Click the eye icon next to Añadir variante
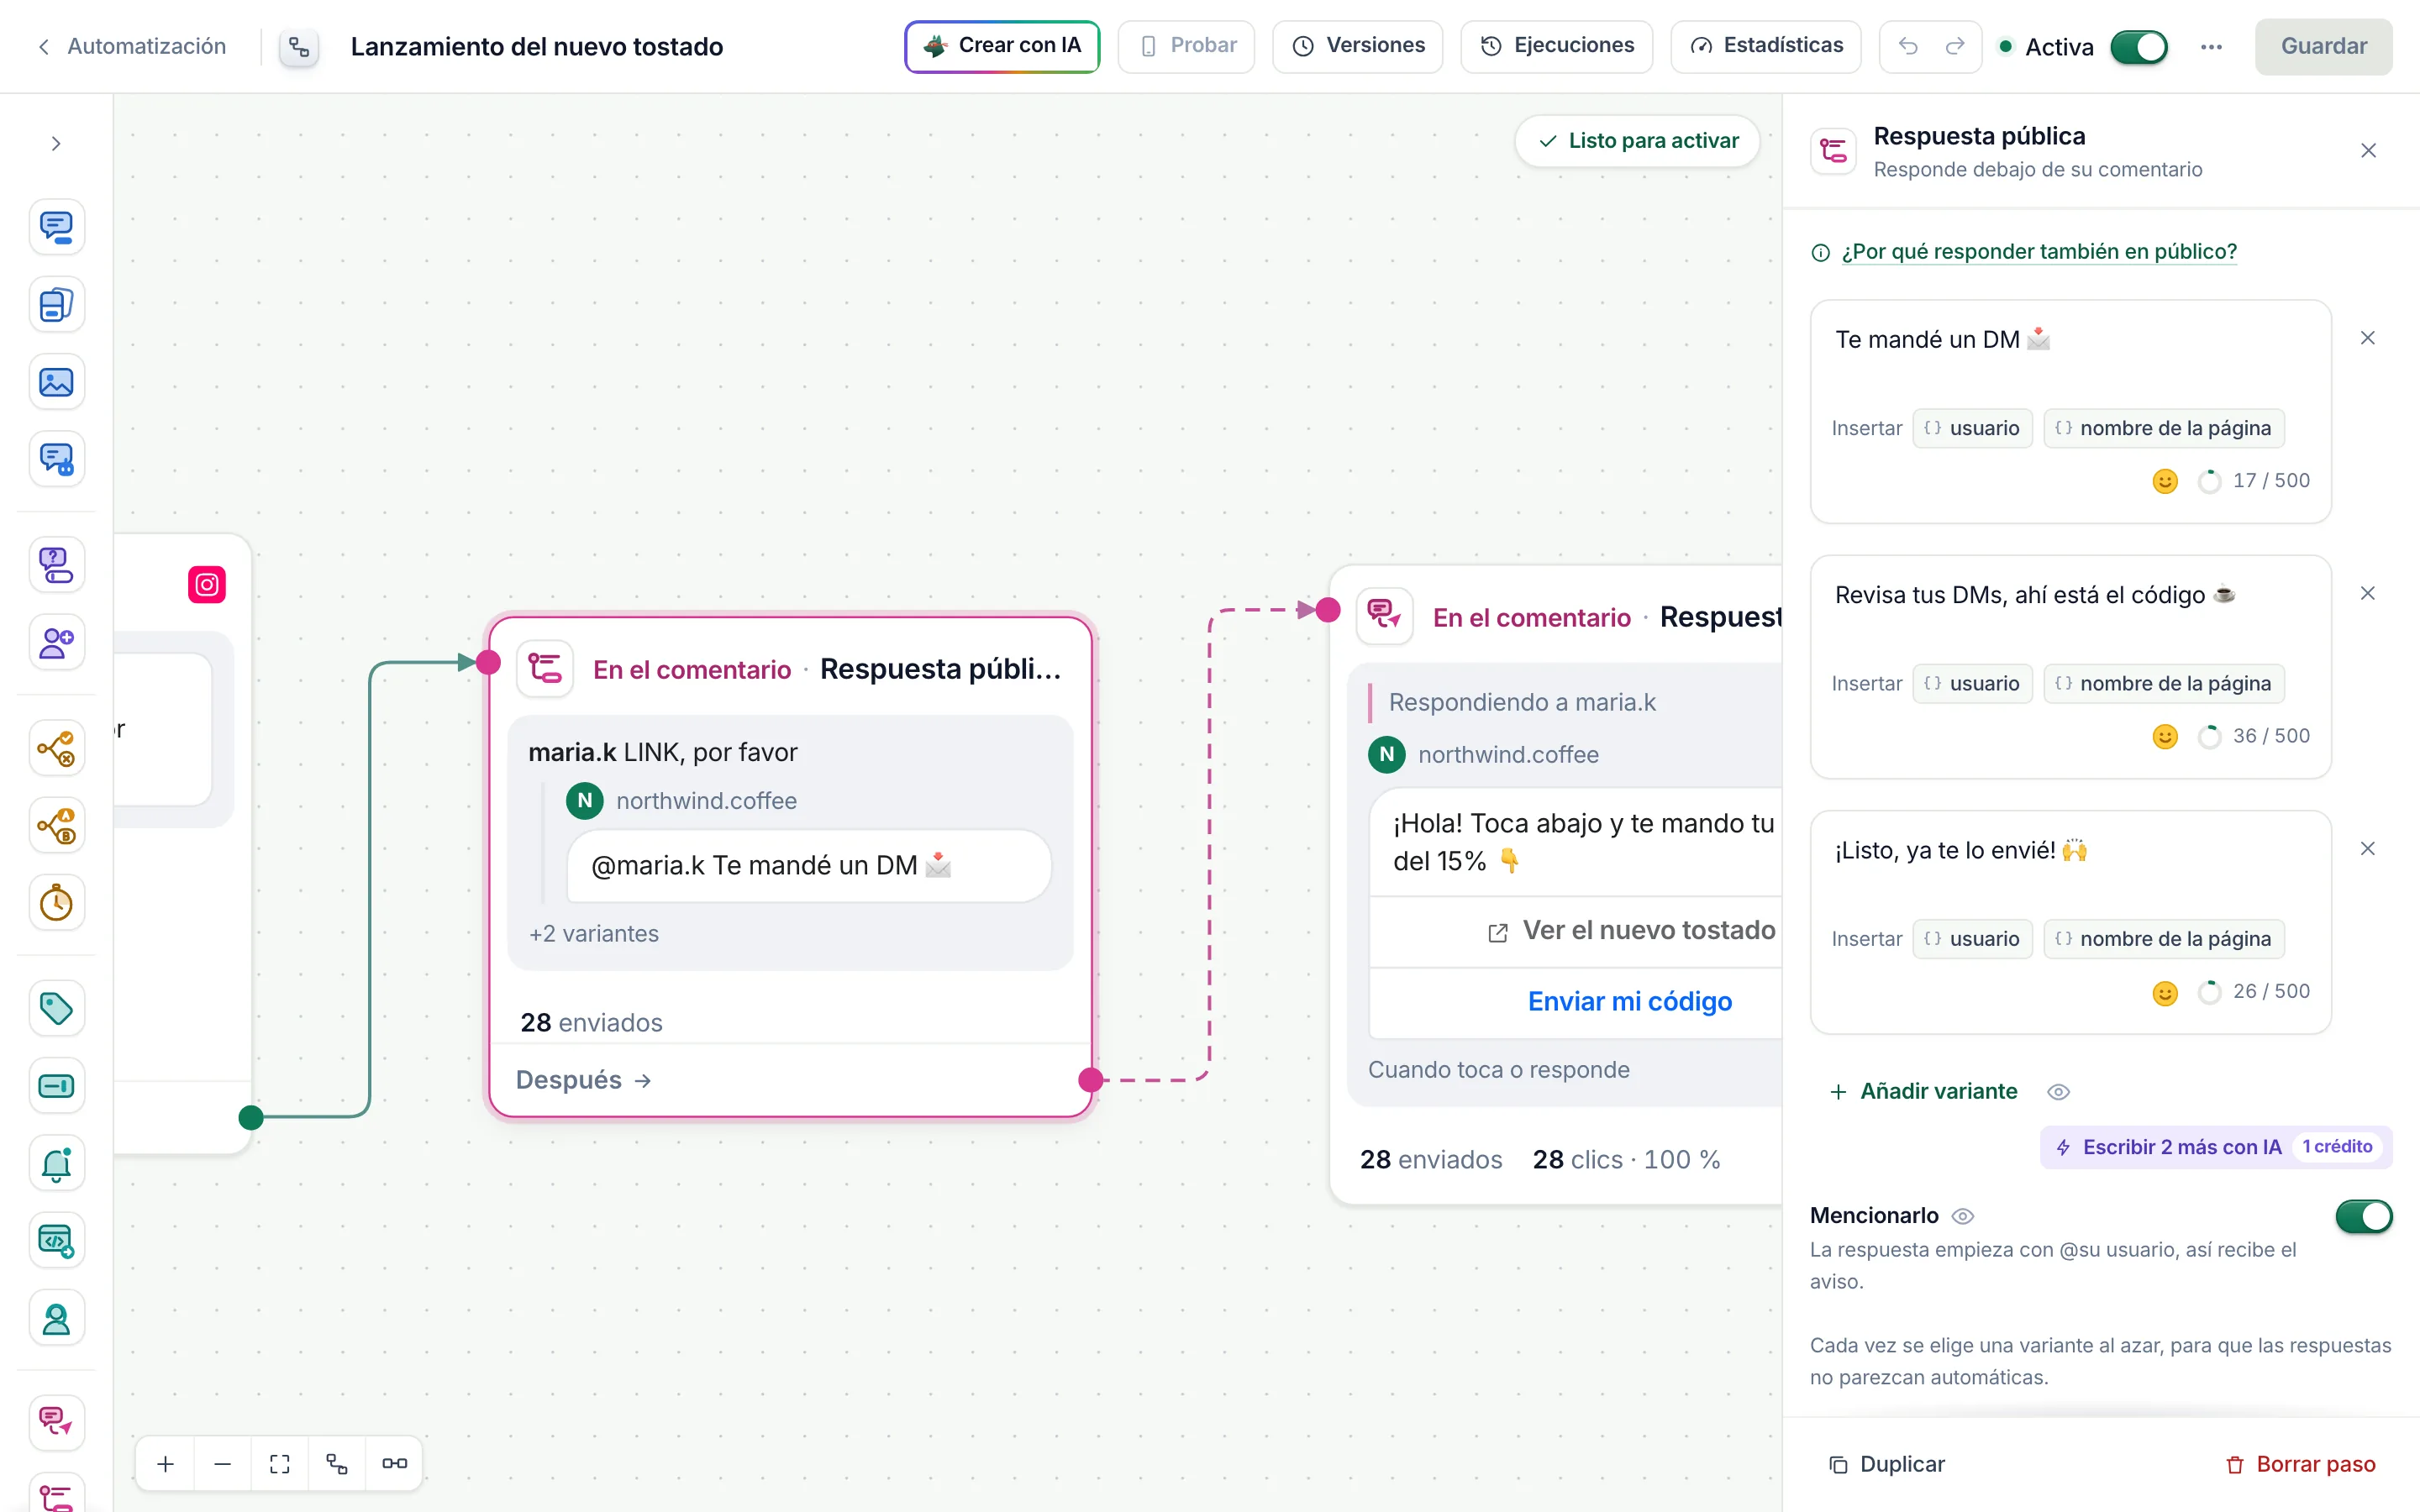2420x1512 pixels. [x=2058, y=1092]
